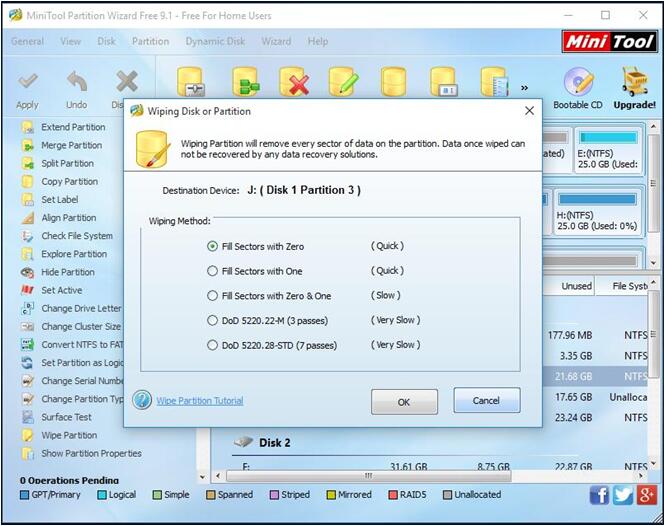Open the General menu
This screenshot has width=665, height=526.
click(x=27, y=42)
